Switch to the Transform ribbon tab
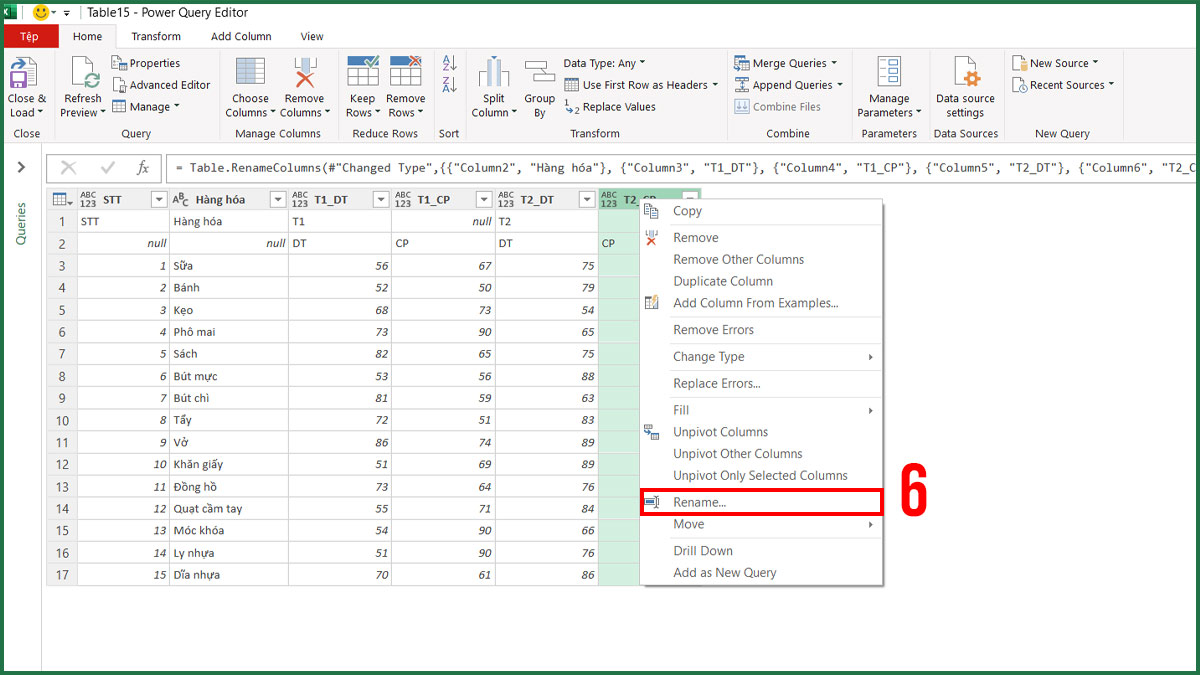 [155, 36]
